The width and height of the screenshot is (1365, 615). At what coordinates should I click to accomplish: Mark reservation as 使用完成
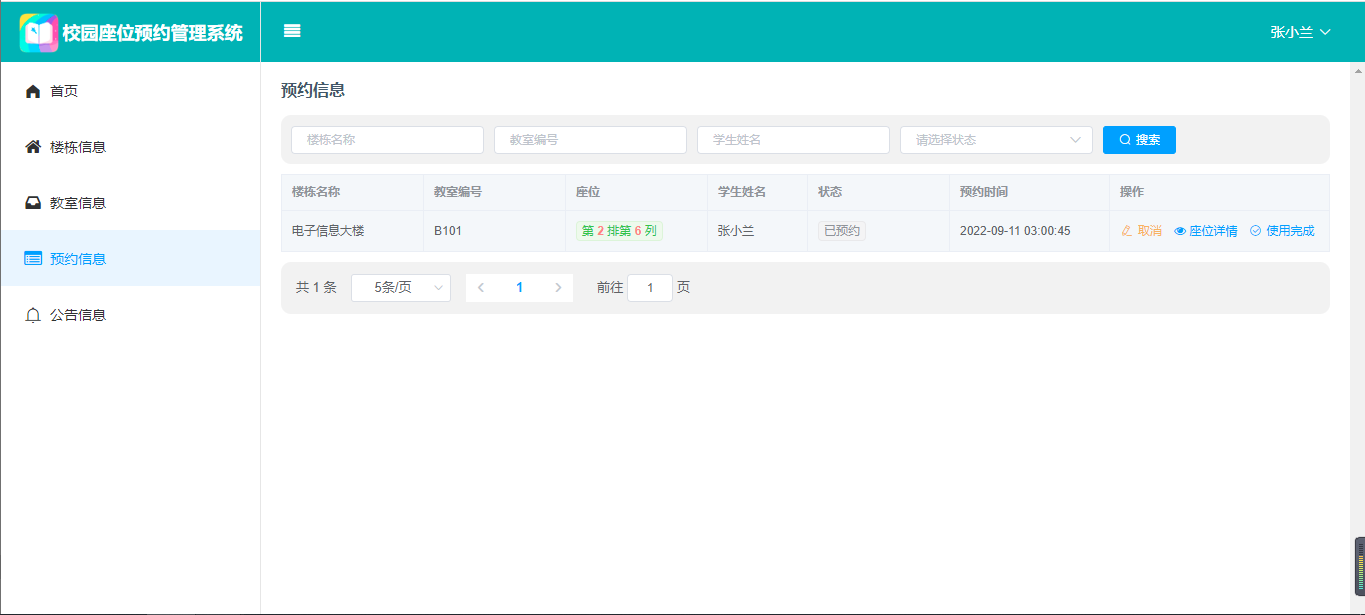pyautogui.click(x=1282, y=231)
